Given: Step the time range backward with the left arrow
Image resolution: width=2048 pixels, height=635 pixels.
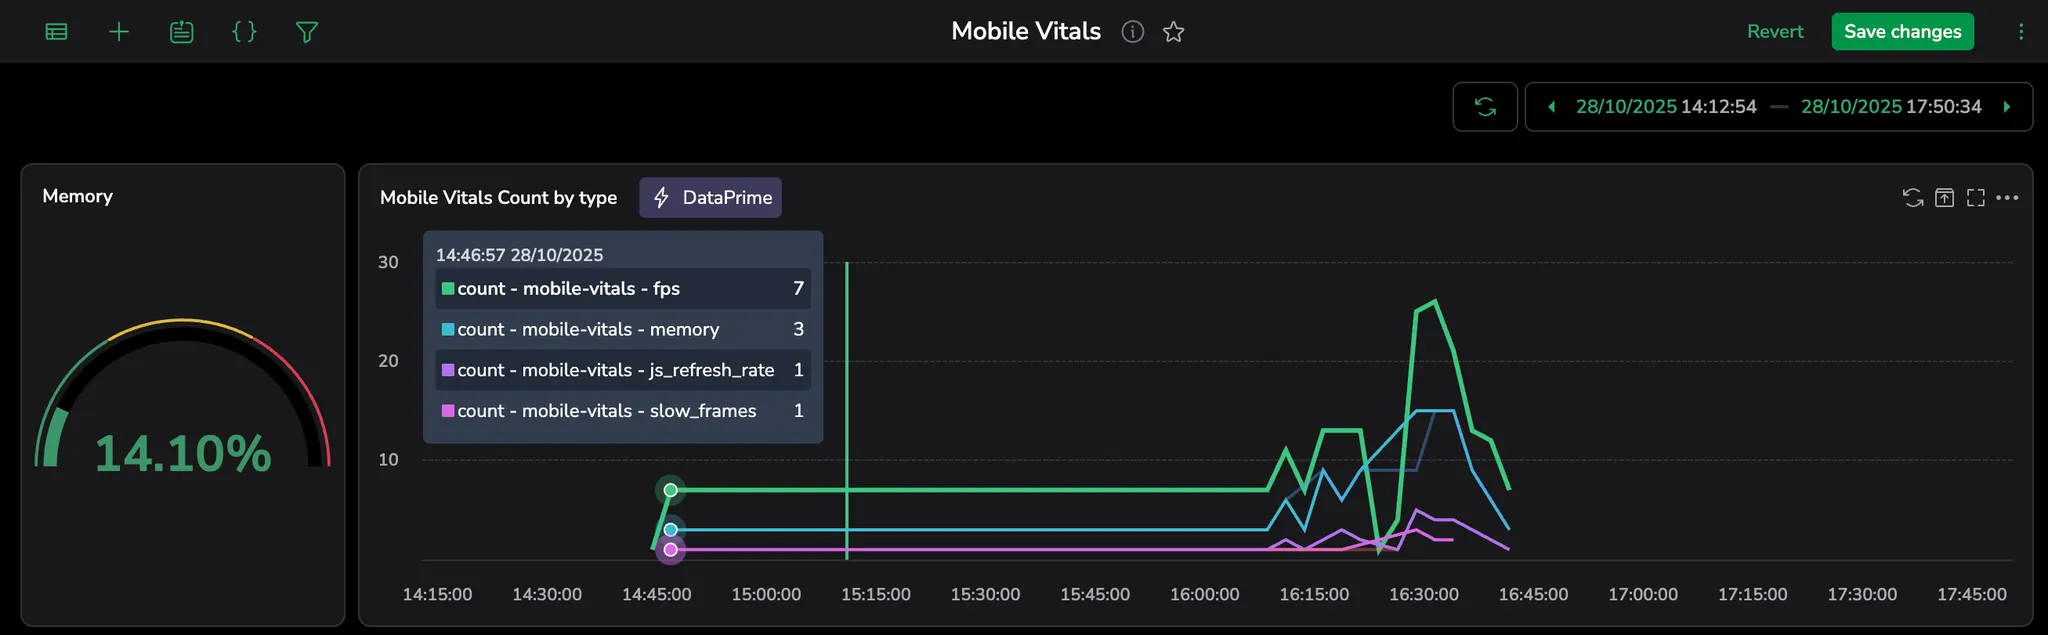Looking at the screenshot, I should (x=1551, y=107).
